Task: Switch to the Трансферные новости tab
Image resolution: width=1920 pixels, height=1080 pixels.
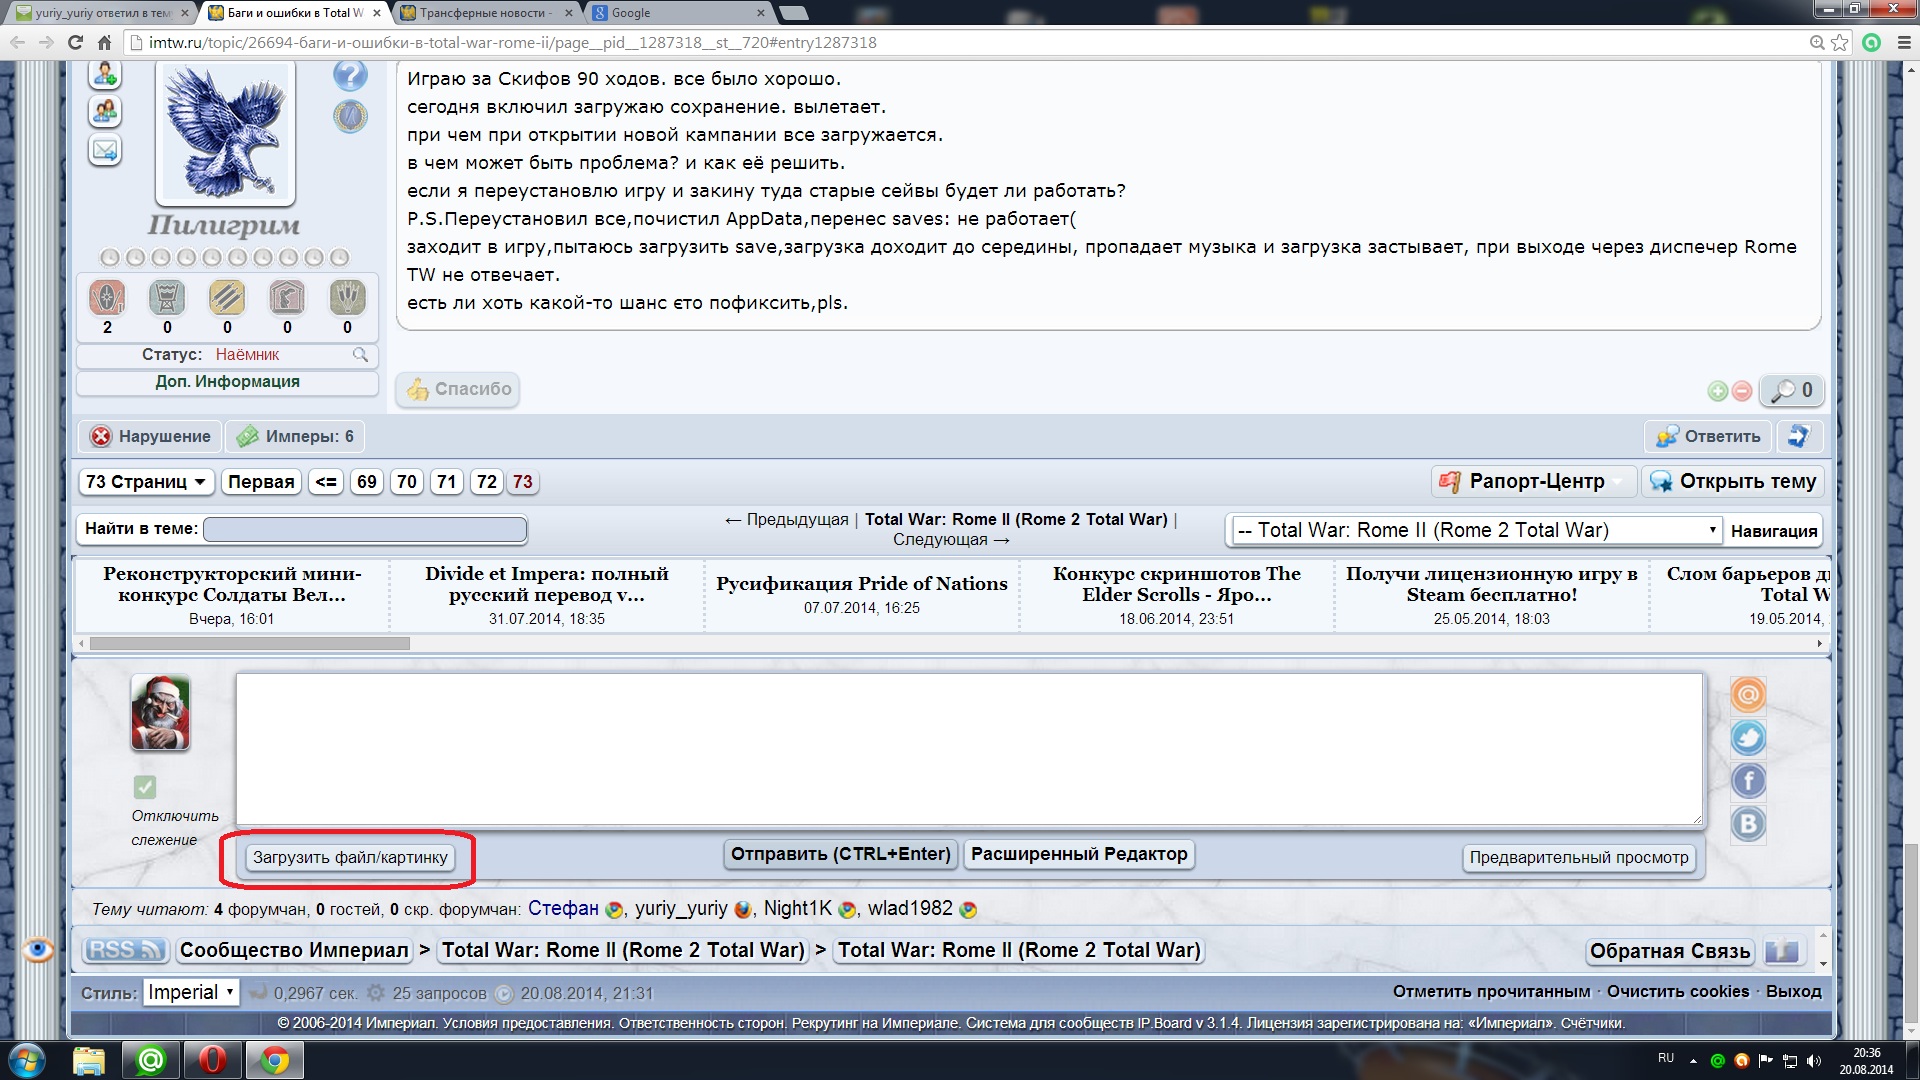Action: tap(486, 13)
